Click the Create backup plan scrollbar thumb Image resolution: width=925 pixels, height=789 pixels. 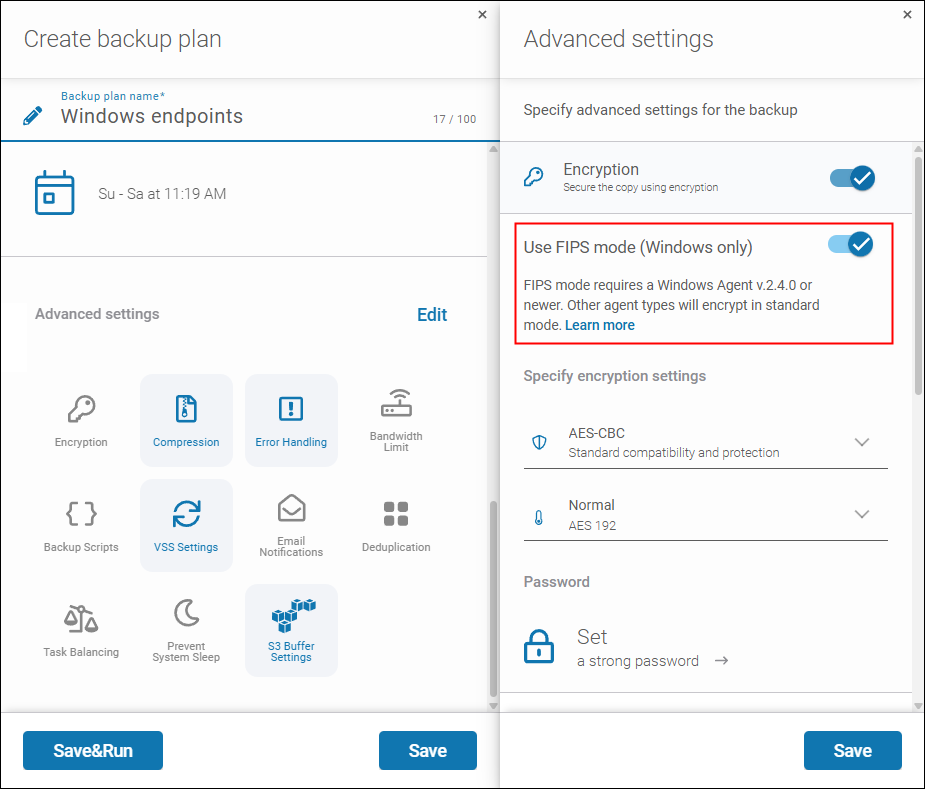pyautogui.click(x=493, y=599)
